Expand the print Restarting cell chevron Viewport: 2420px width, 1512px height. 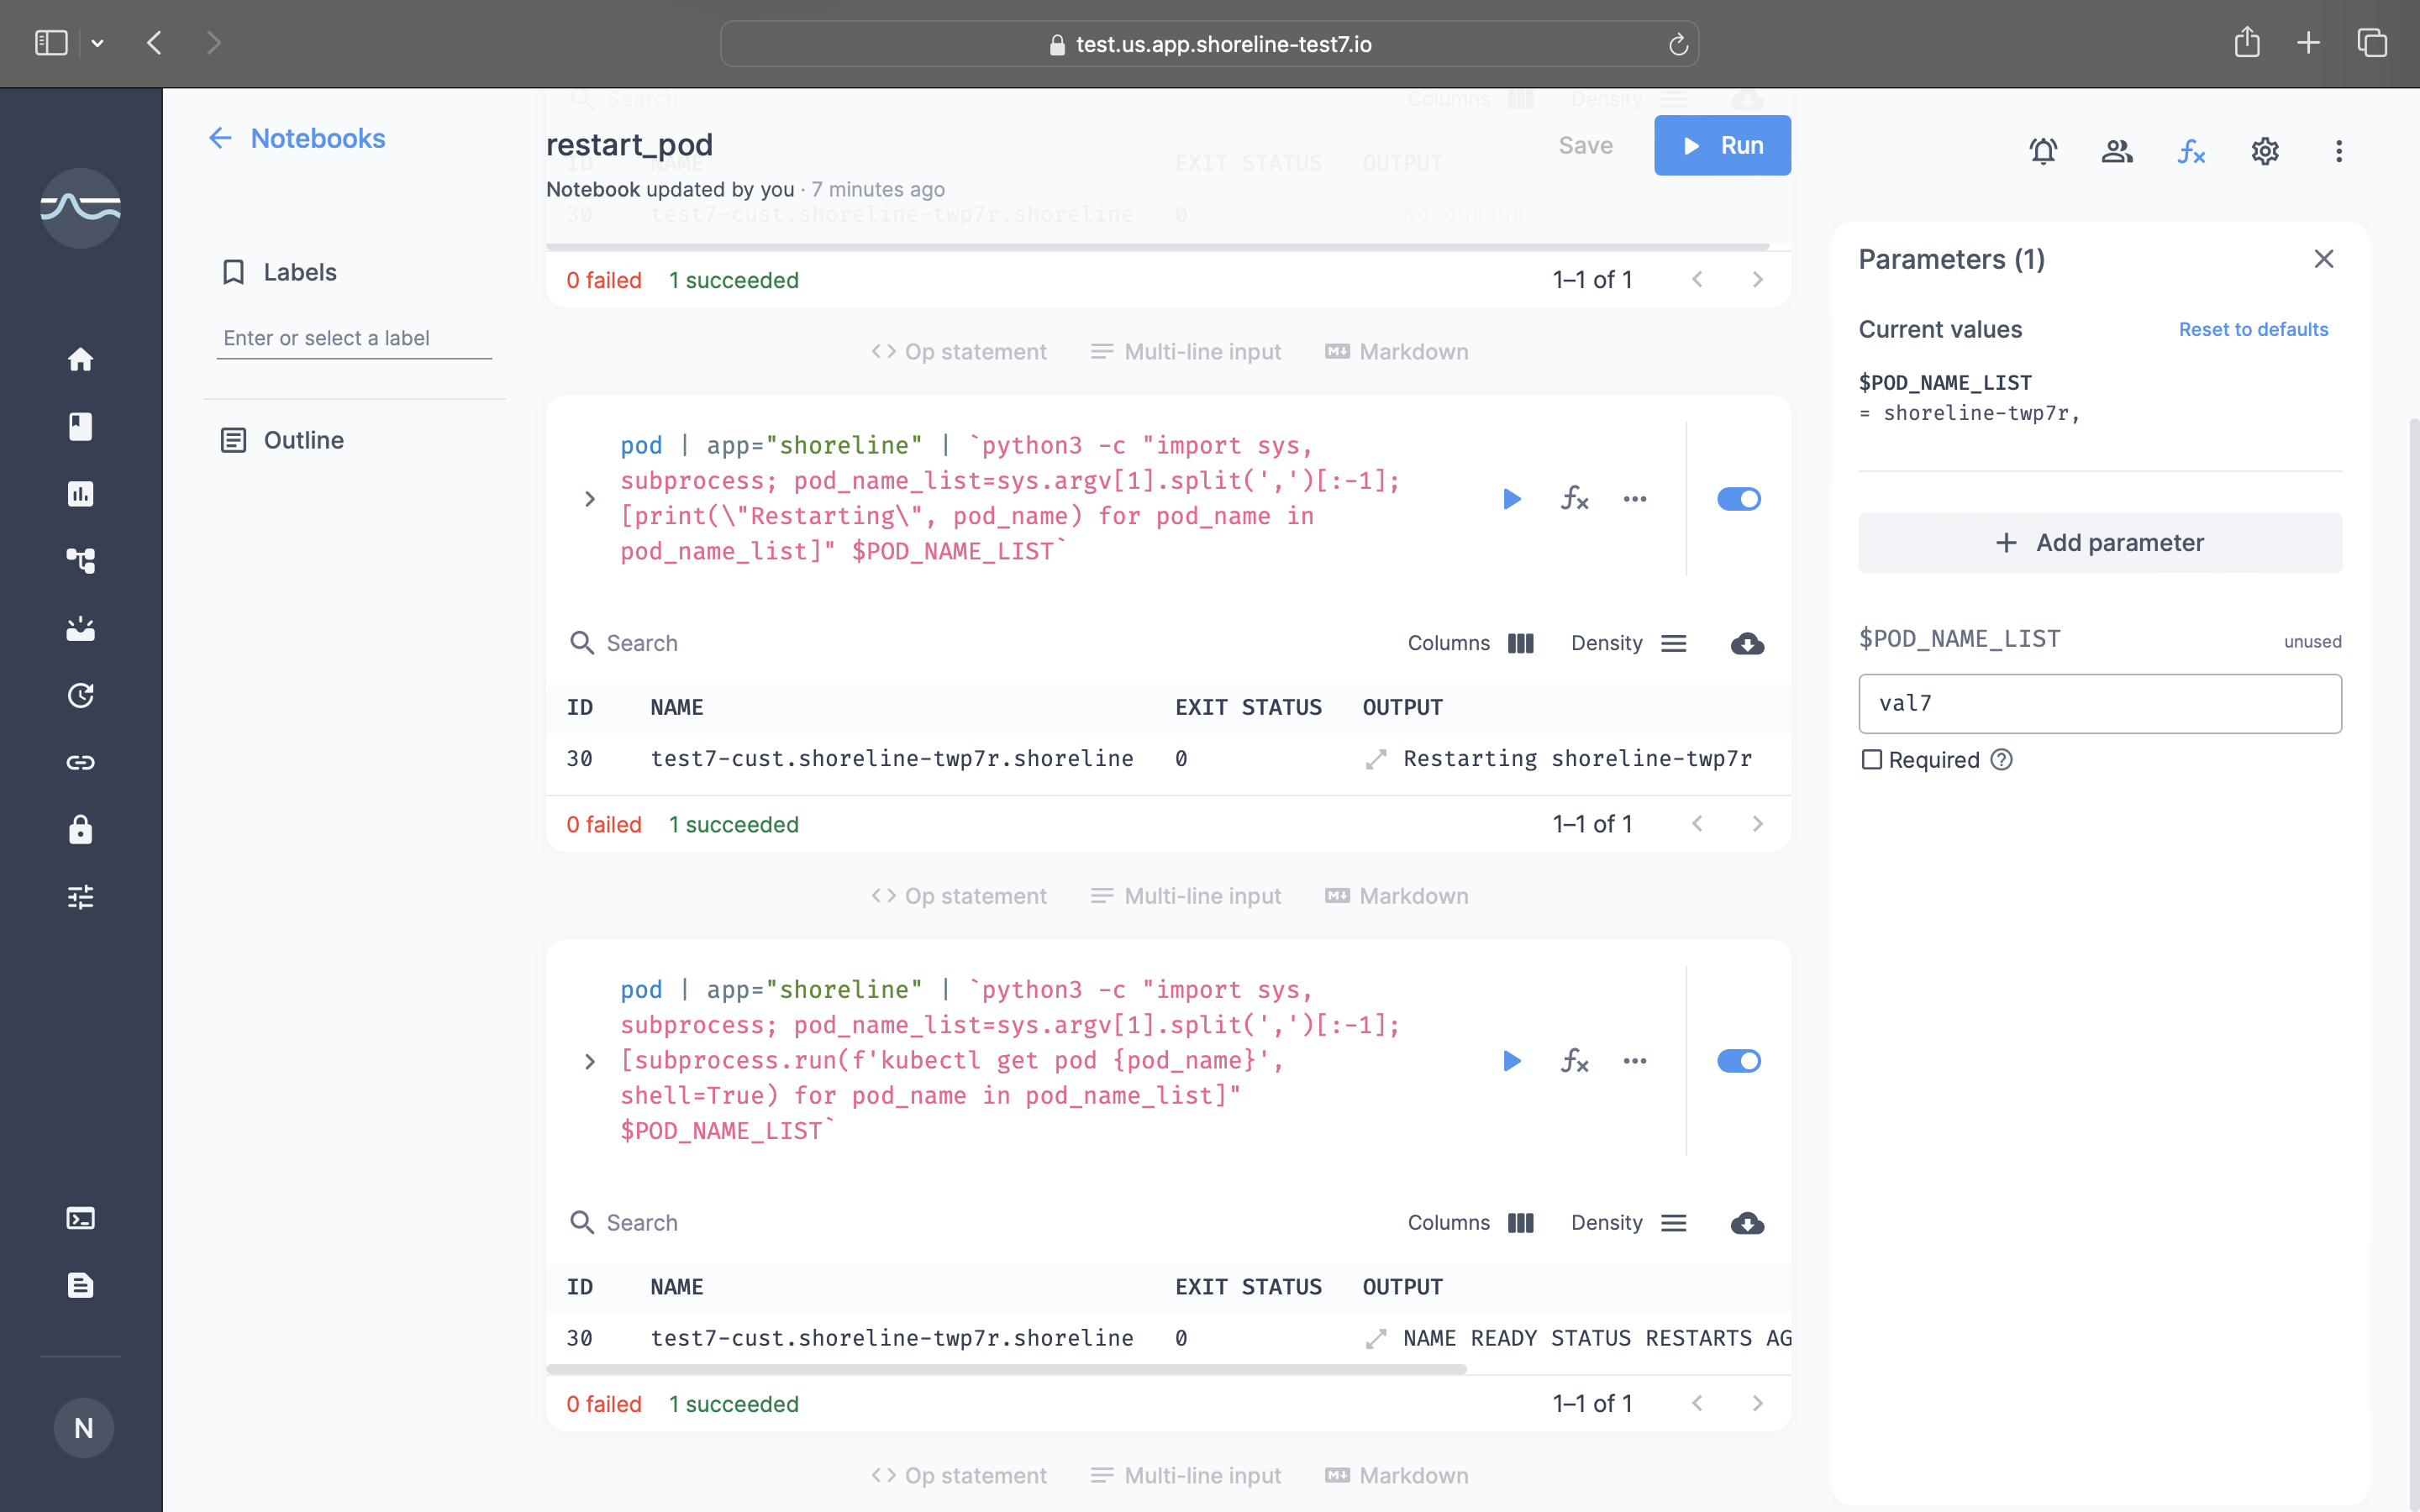click(590, 498)
